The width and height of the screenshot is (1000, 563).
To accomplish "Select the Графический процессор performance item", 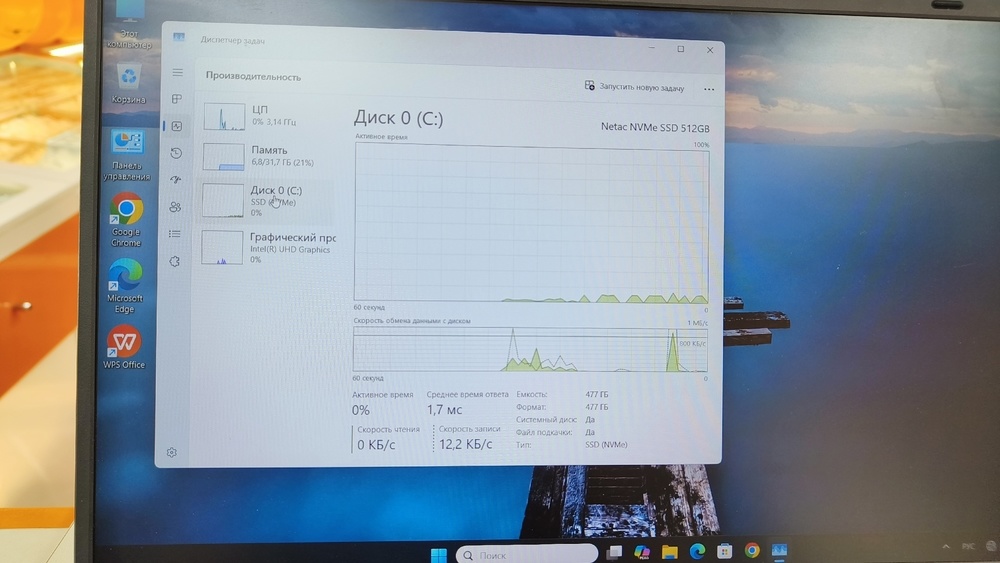I will [268, 248].
